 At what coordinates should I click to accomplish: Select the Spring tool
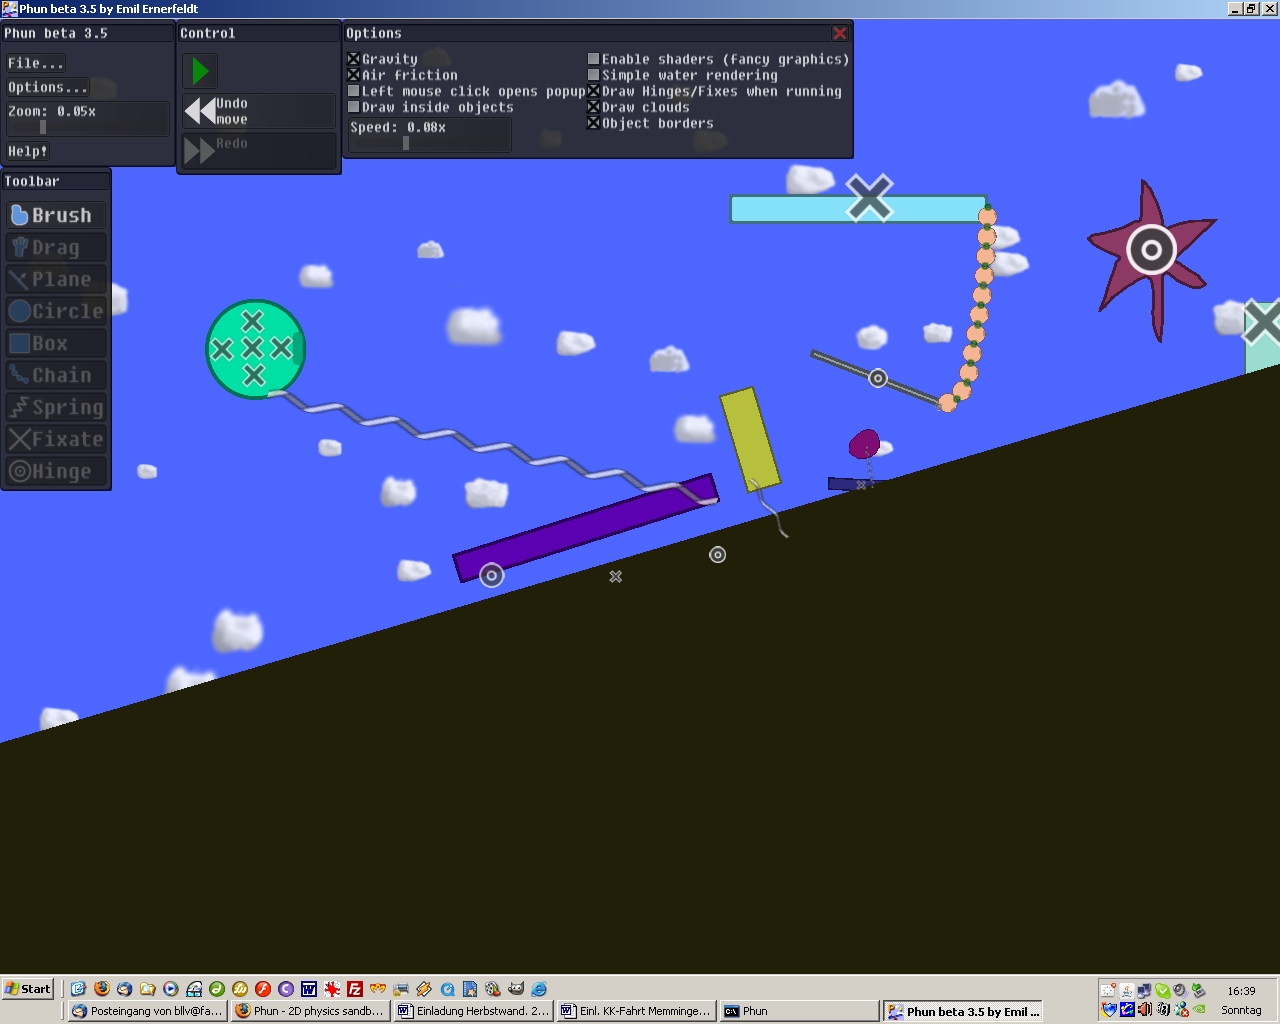pyautogui.click(x=56, y=407)
